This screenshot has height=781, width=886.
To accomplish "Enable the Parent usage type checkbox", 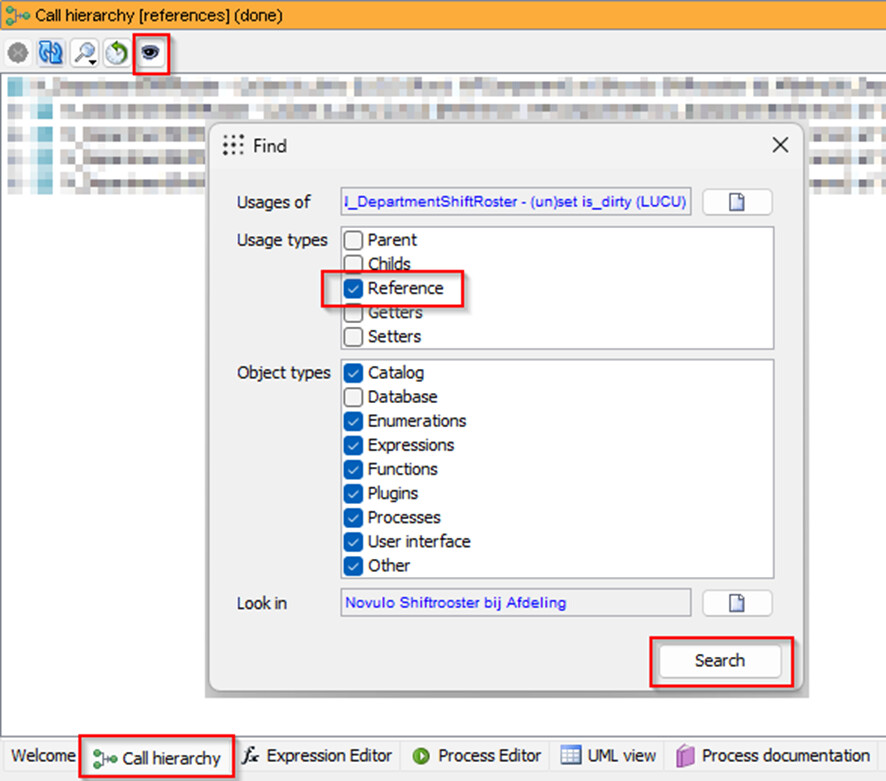I will (x=353, y=240).
